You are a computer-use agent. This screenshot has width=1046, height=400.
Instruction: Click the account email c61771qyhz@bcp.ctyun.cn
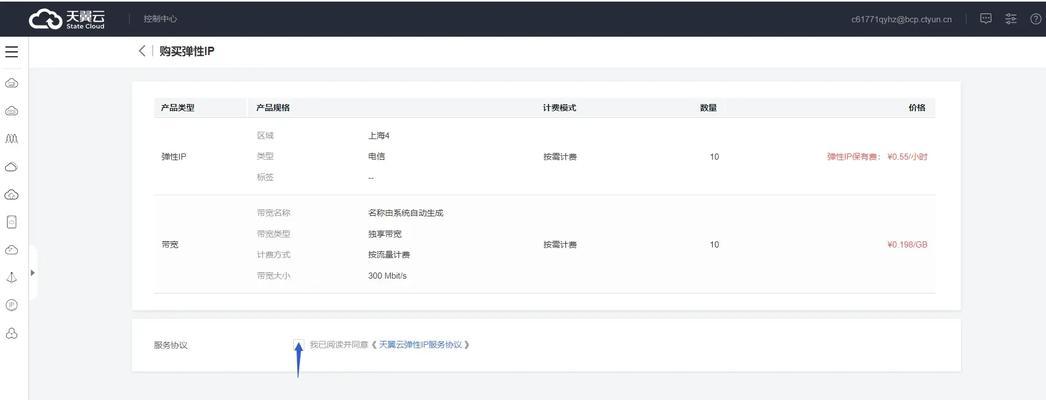pyautogui.click(x=901, y=19)
